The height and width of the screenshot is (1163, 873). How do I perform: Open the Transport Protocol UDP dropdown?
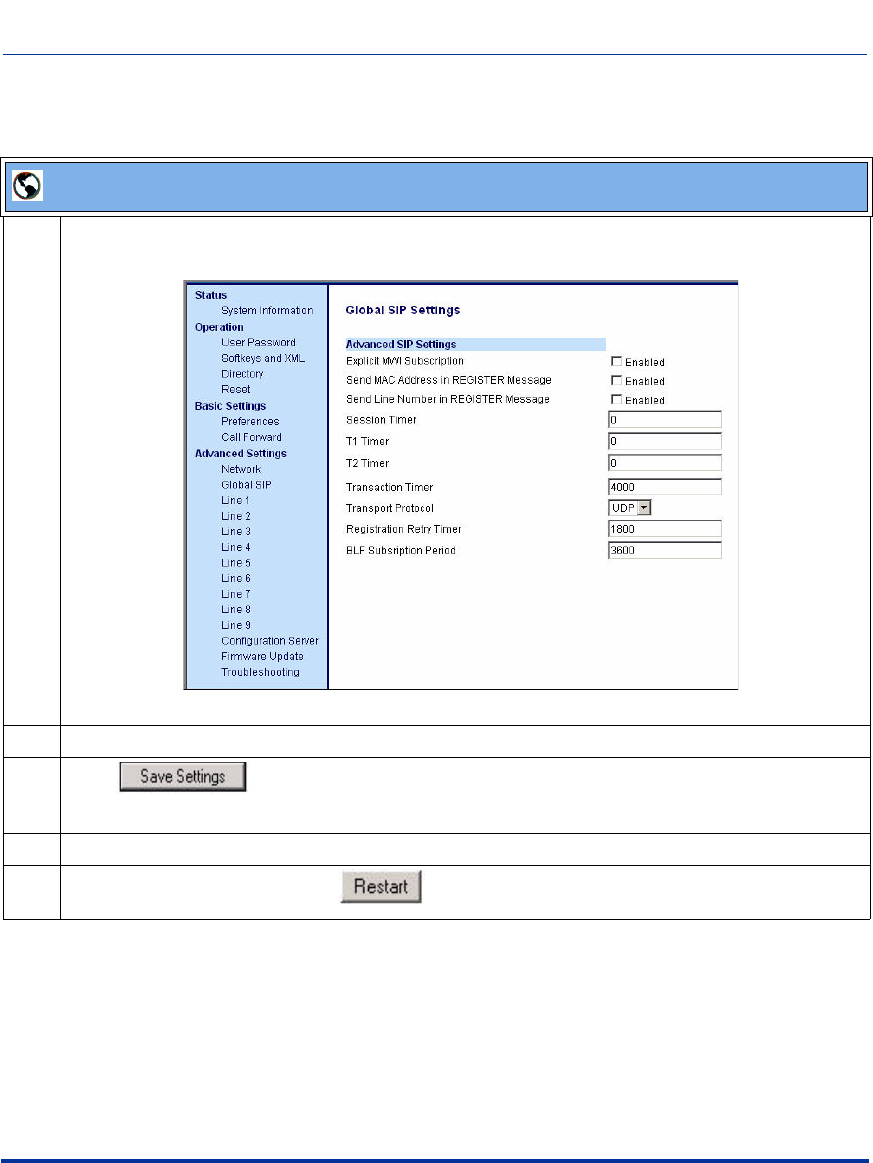pyautogui.click(x=630, y=508)
